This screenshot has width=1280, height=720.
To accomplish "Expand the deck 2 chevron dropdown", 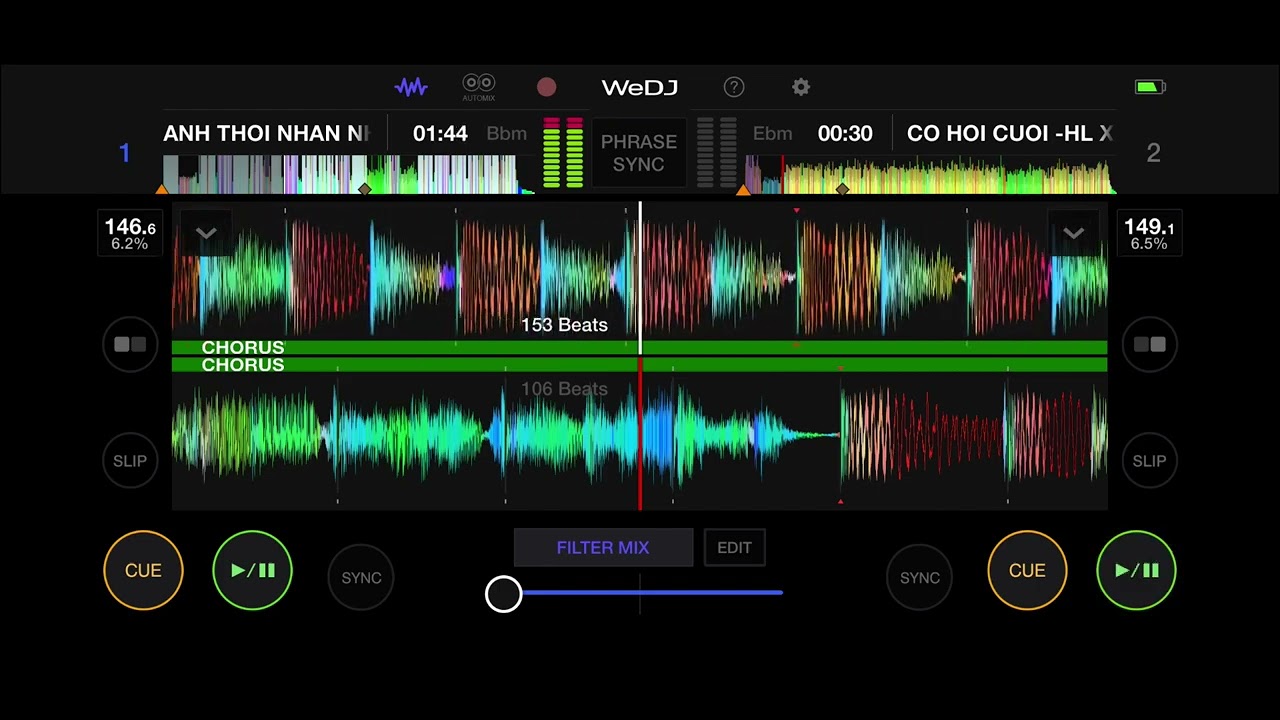I will click(x=1073, y=234).
